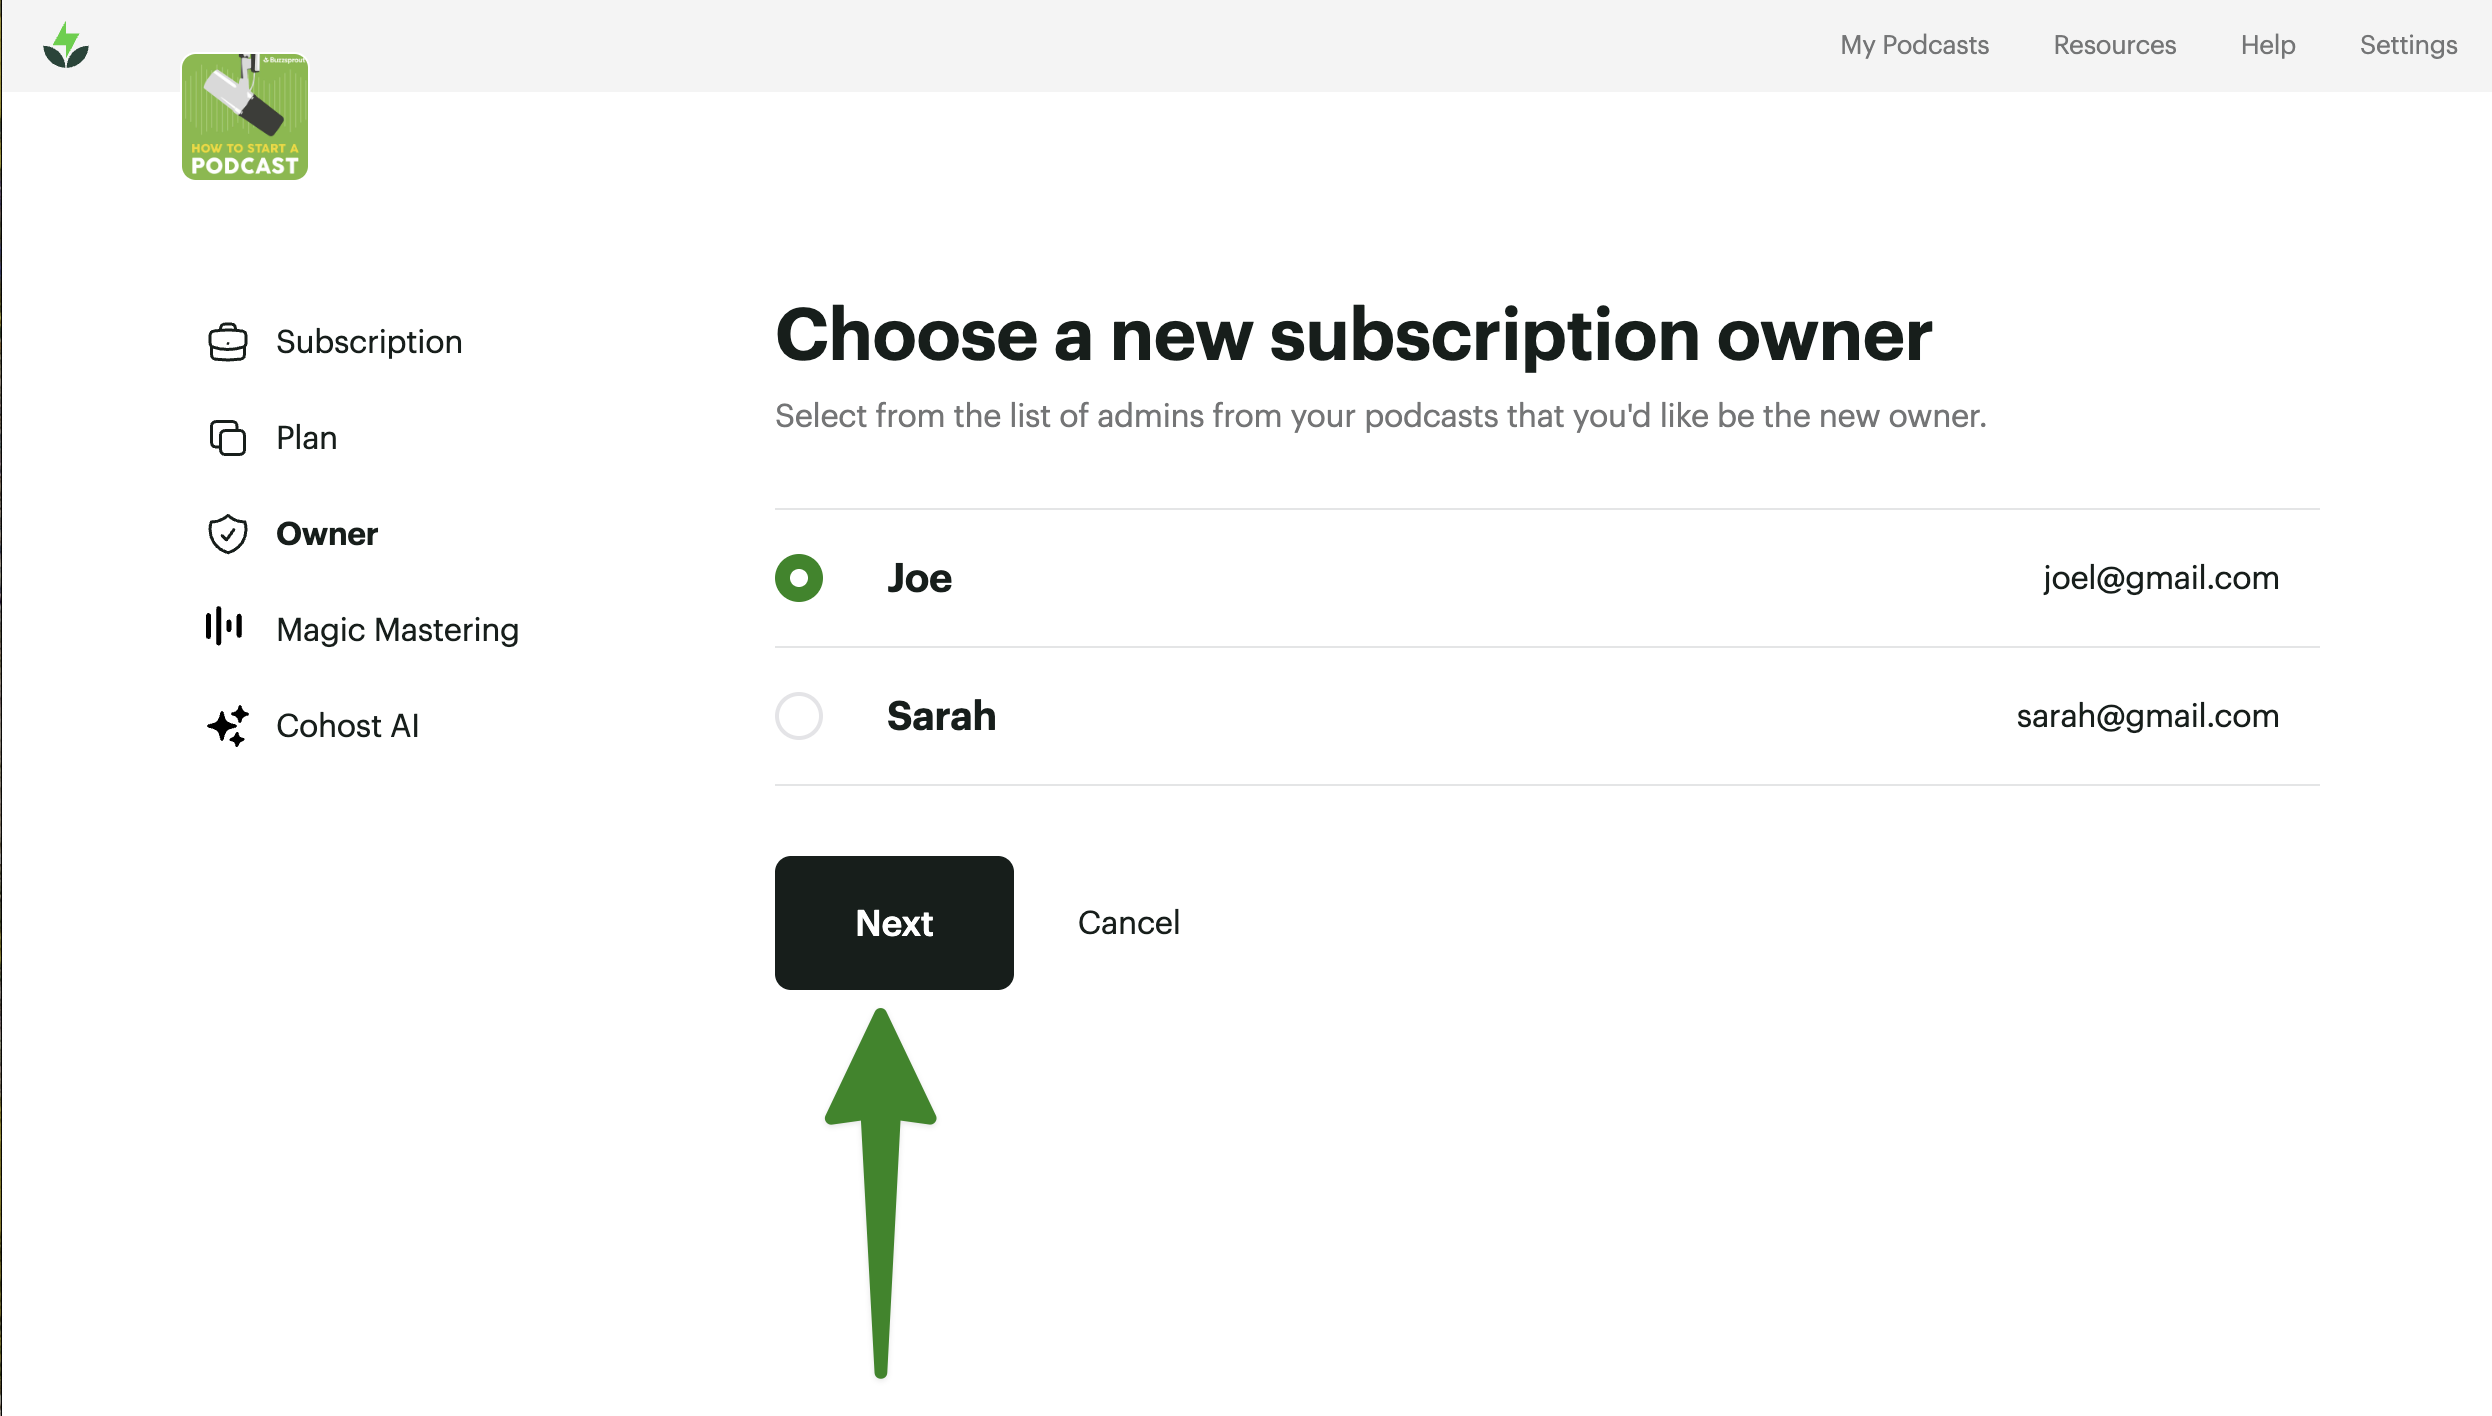Click the Owner shield checkmark icon
Image resolution: width=2492 pixels, height=1416 pixels.
click(x=227, y=534)
